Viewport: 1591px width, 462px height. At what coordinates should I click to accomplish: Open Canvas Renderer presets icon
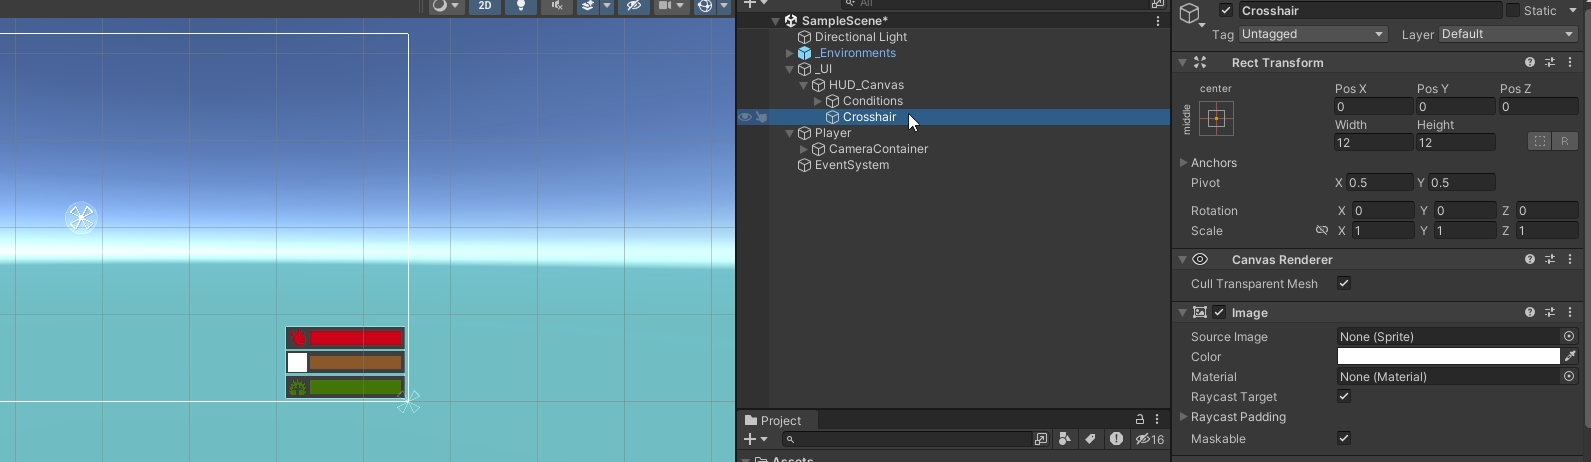point(1550,259)
